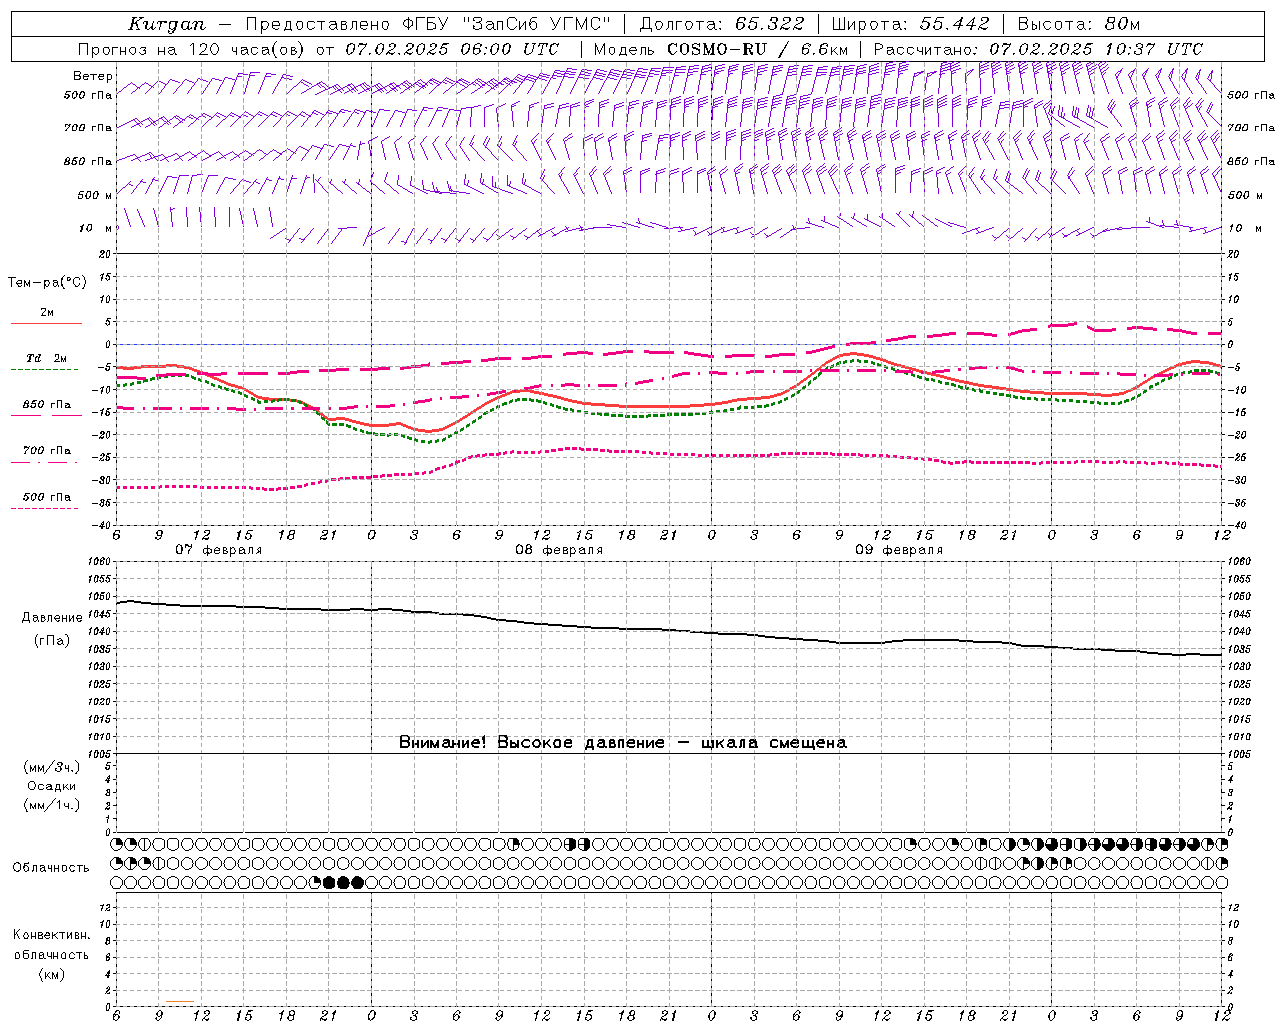The image size is (1280, 1024).
Task: Click the Td 2м legend label
Action: point(46,358)
